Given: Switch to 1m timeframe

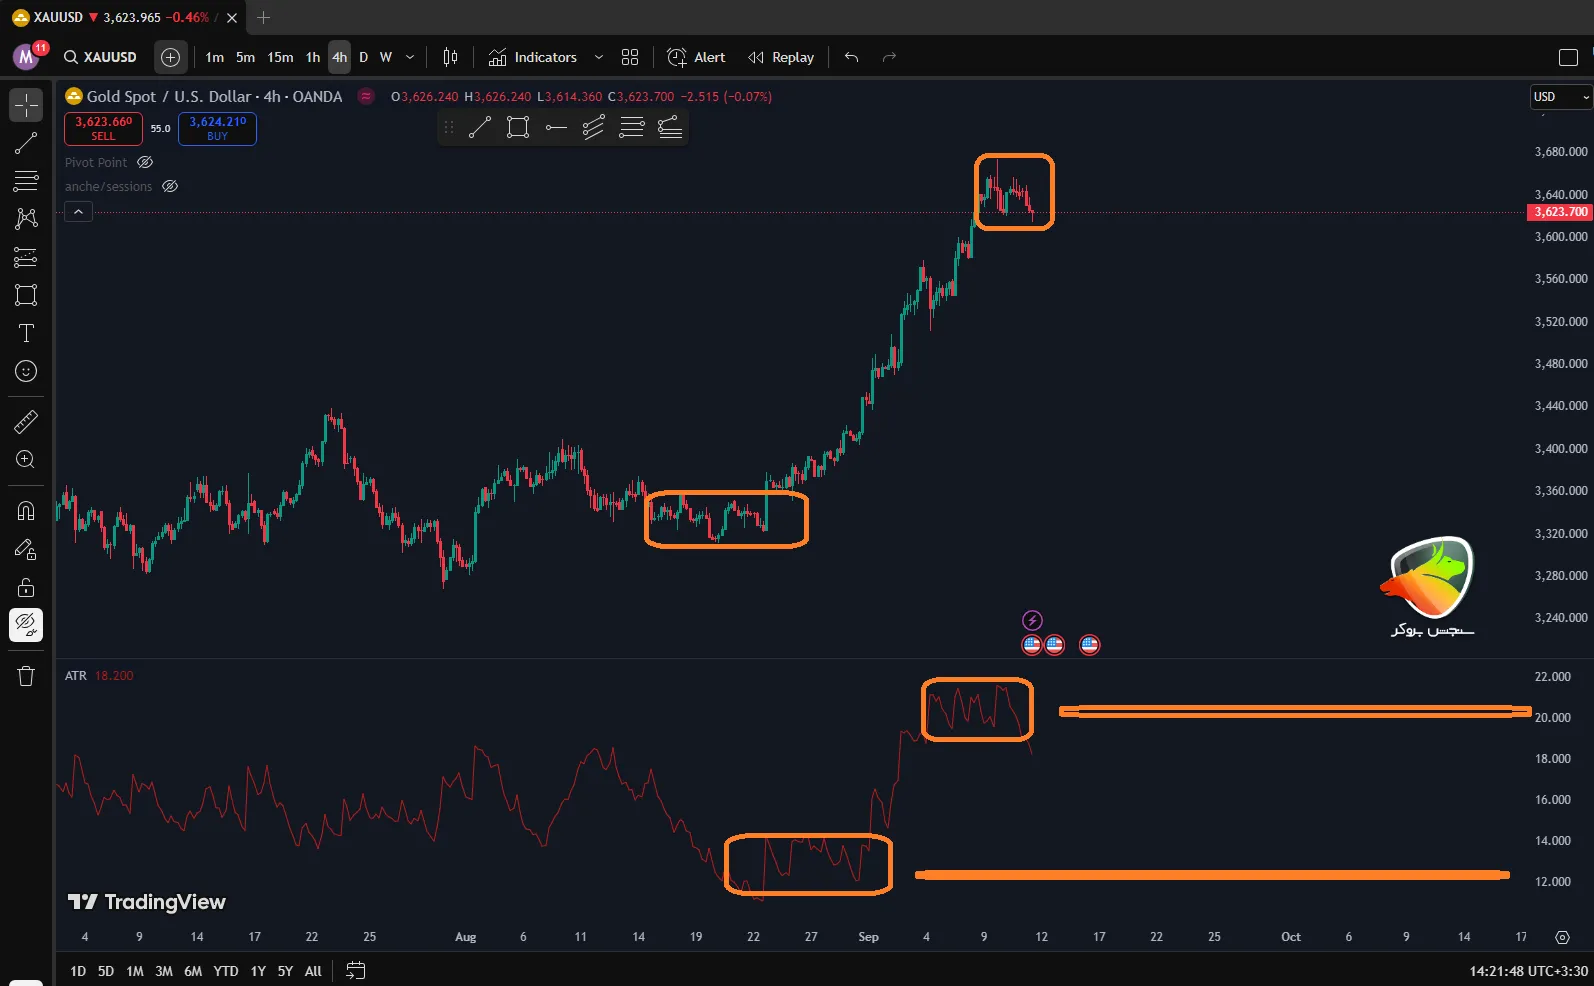Looking at the screenshot, I should click(215, 57).
